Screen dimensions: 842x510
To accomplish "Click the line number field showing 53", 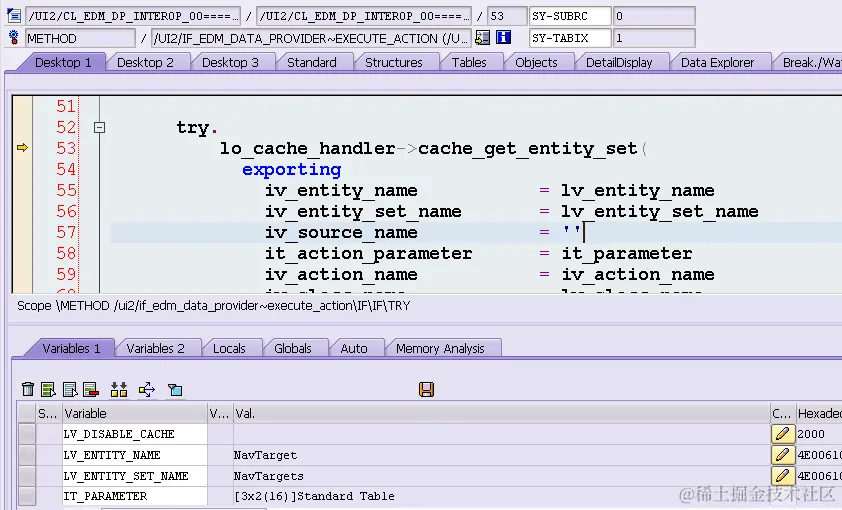I will (507, 16).
